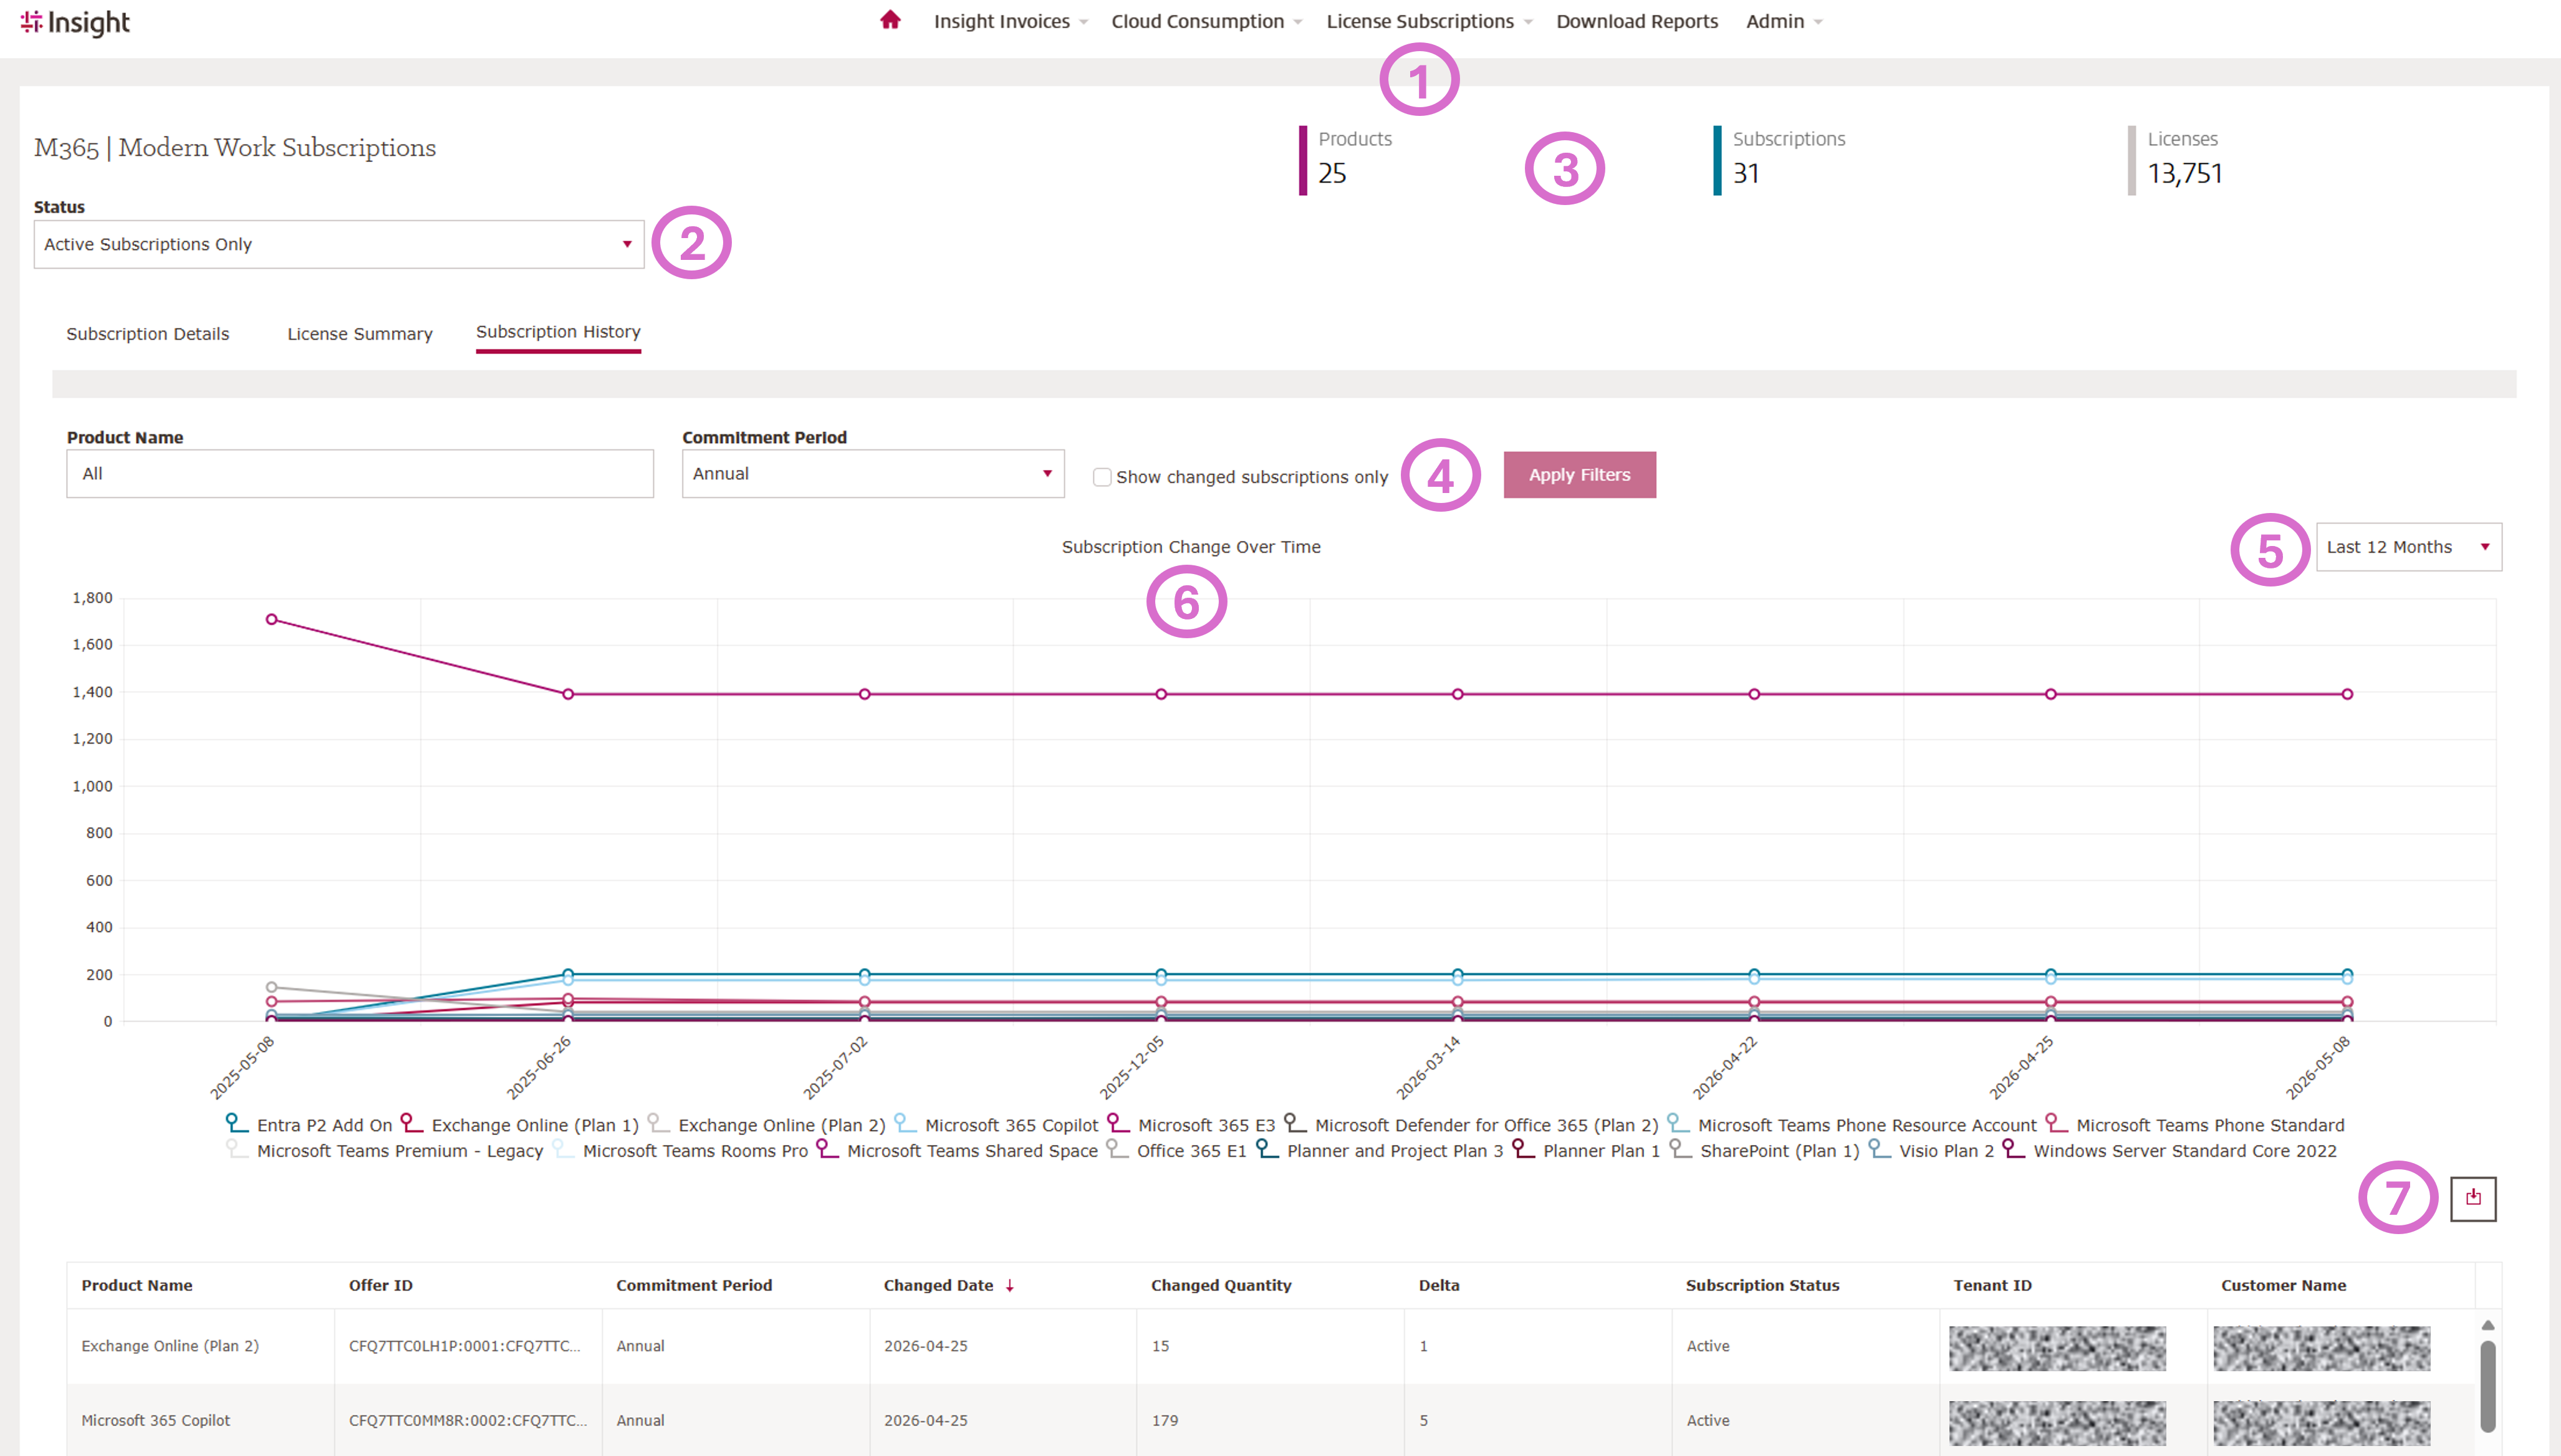2561x1456 pixels.
Task: Open the Last 12 Months range dropdown
Action: click(x=2409, y=547)
